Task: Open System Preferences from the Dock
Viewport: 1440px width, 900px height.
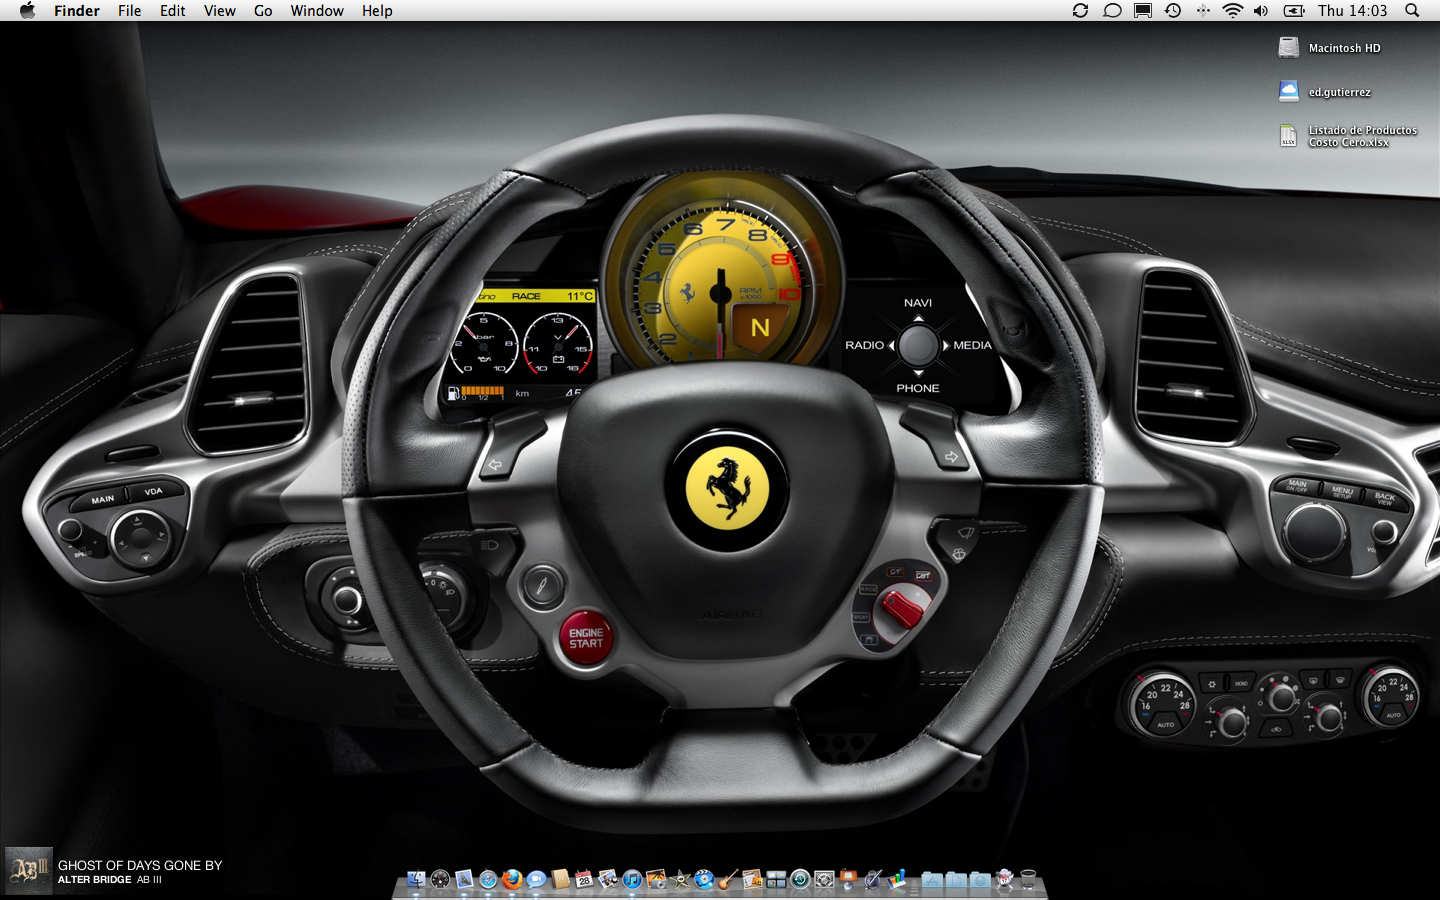Action: [824, 879]
